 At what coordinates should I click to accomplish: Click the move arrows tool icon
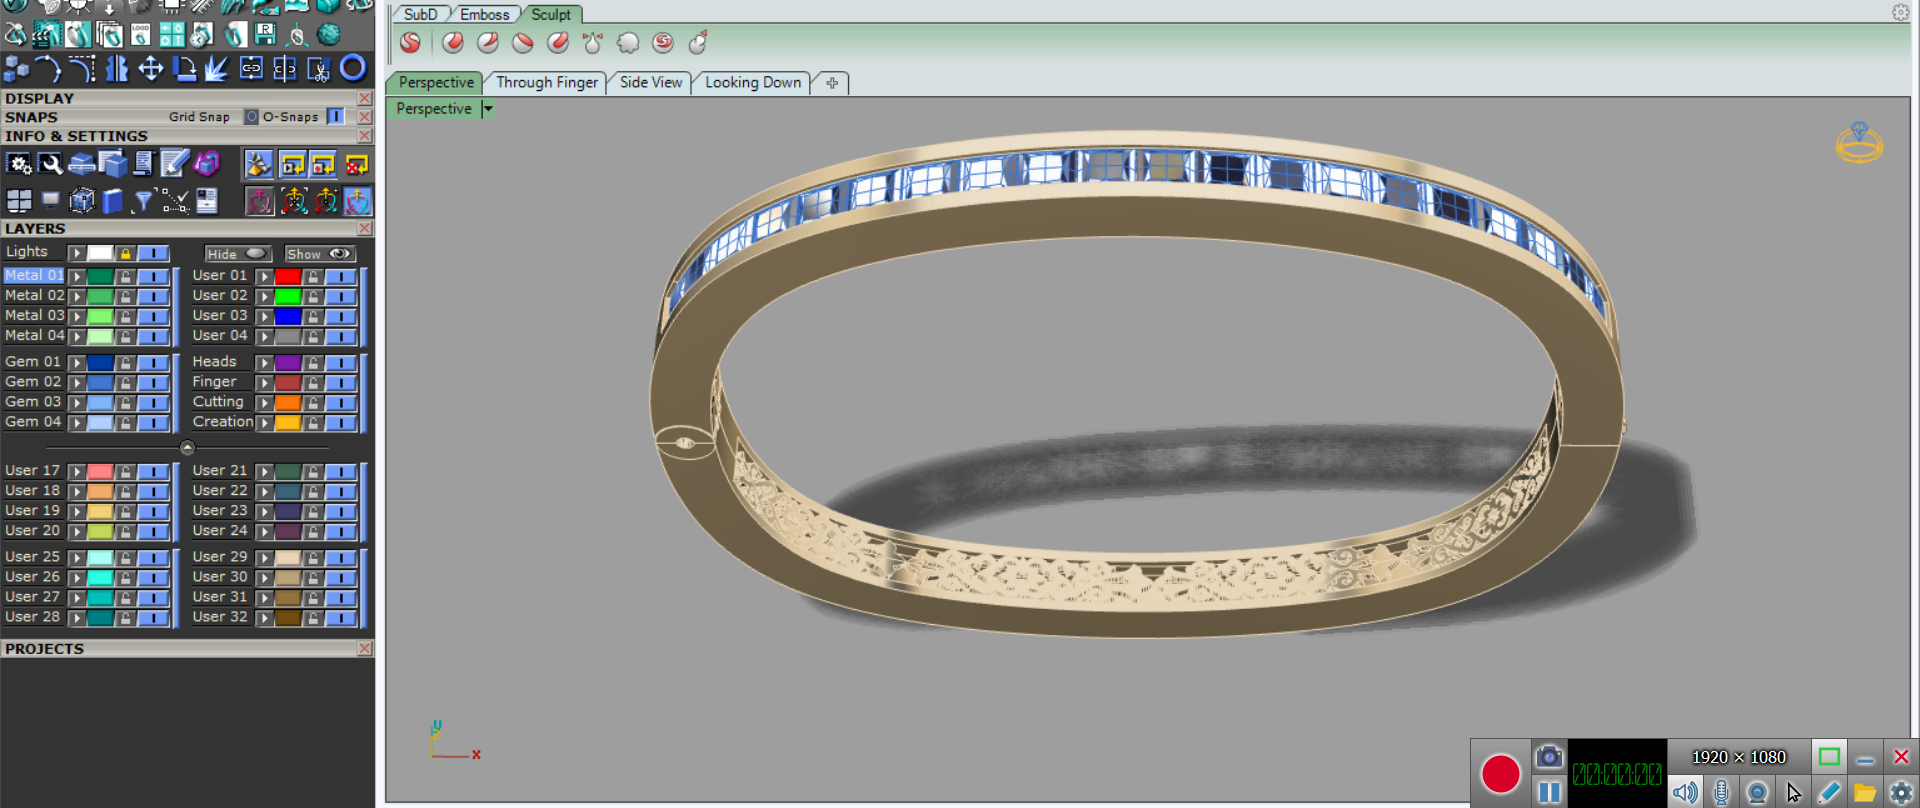point(150,68)
